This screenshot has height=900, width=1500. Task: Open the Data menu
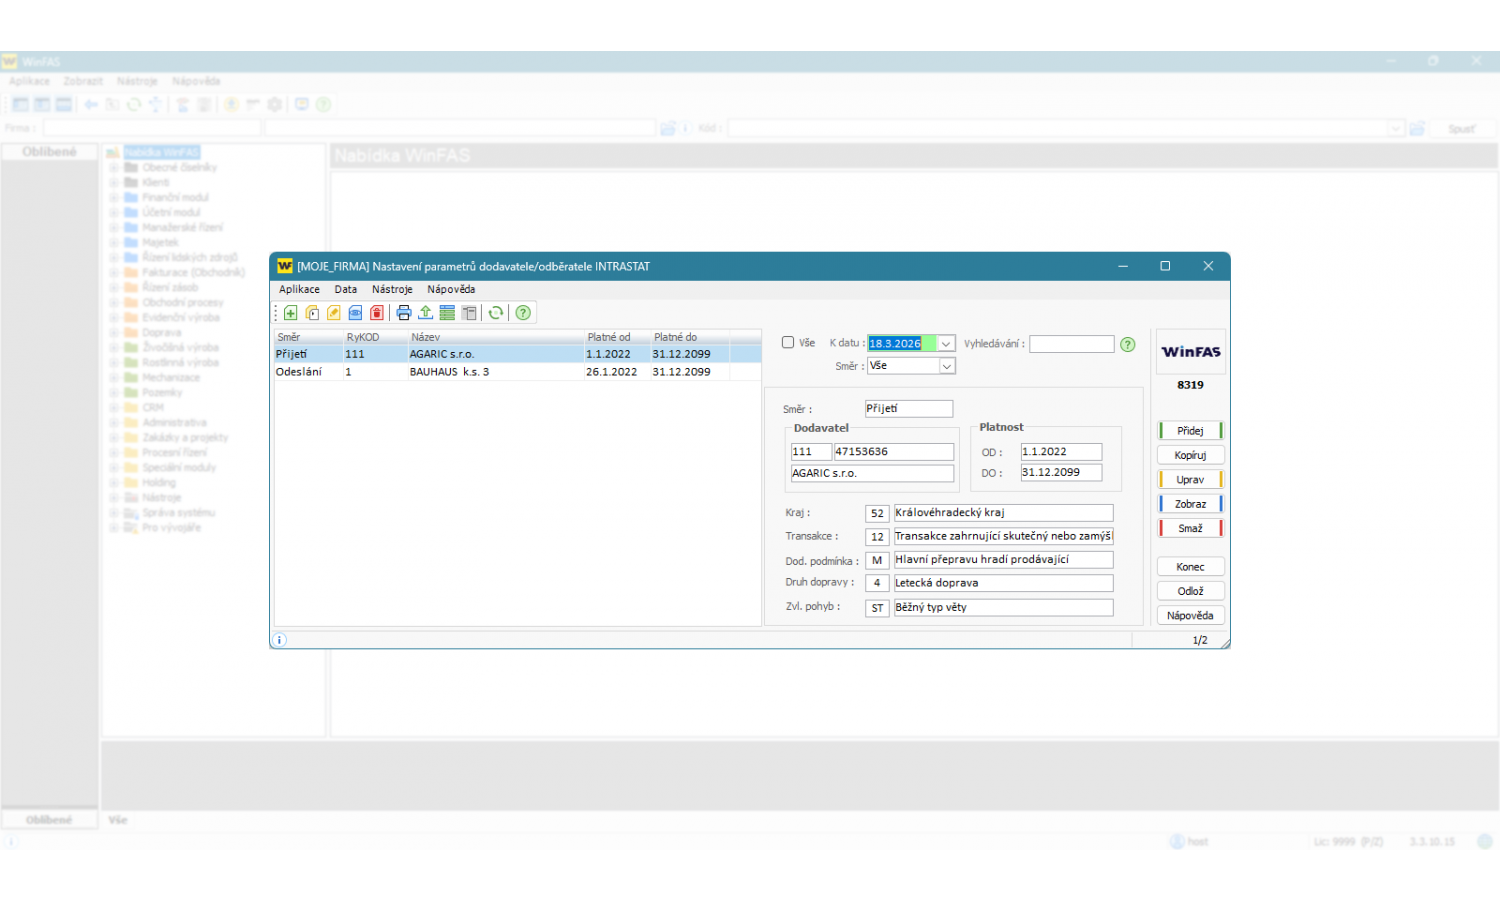345,289
